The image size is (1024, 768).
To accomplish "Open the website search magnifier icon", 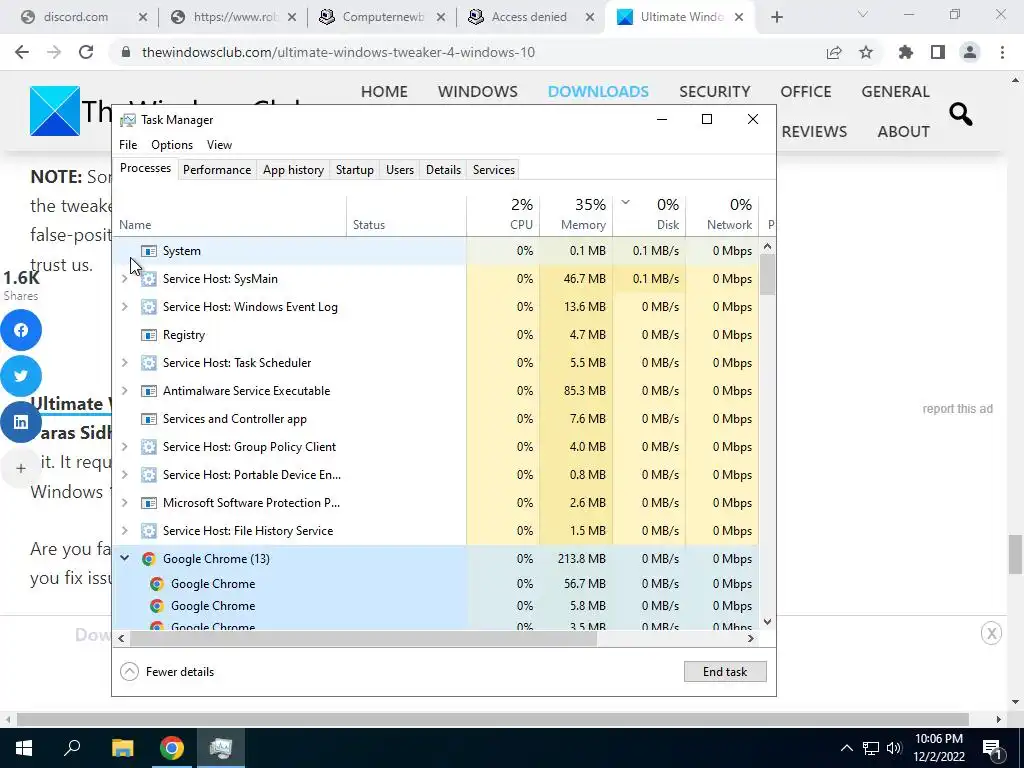I will pos(960,114).
